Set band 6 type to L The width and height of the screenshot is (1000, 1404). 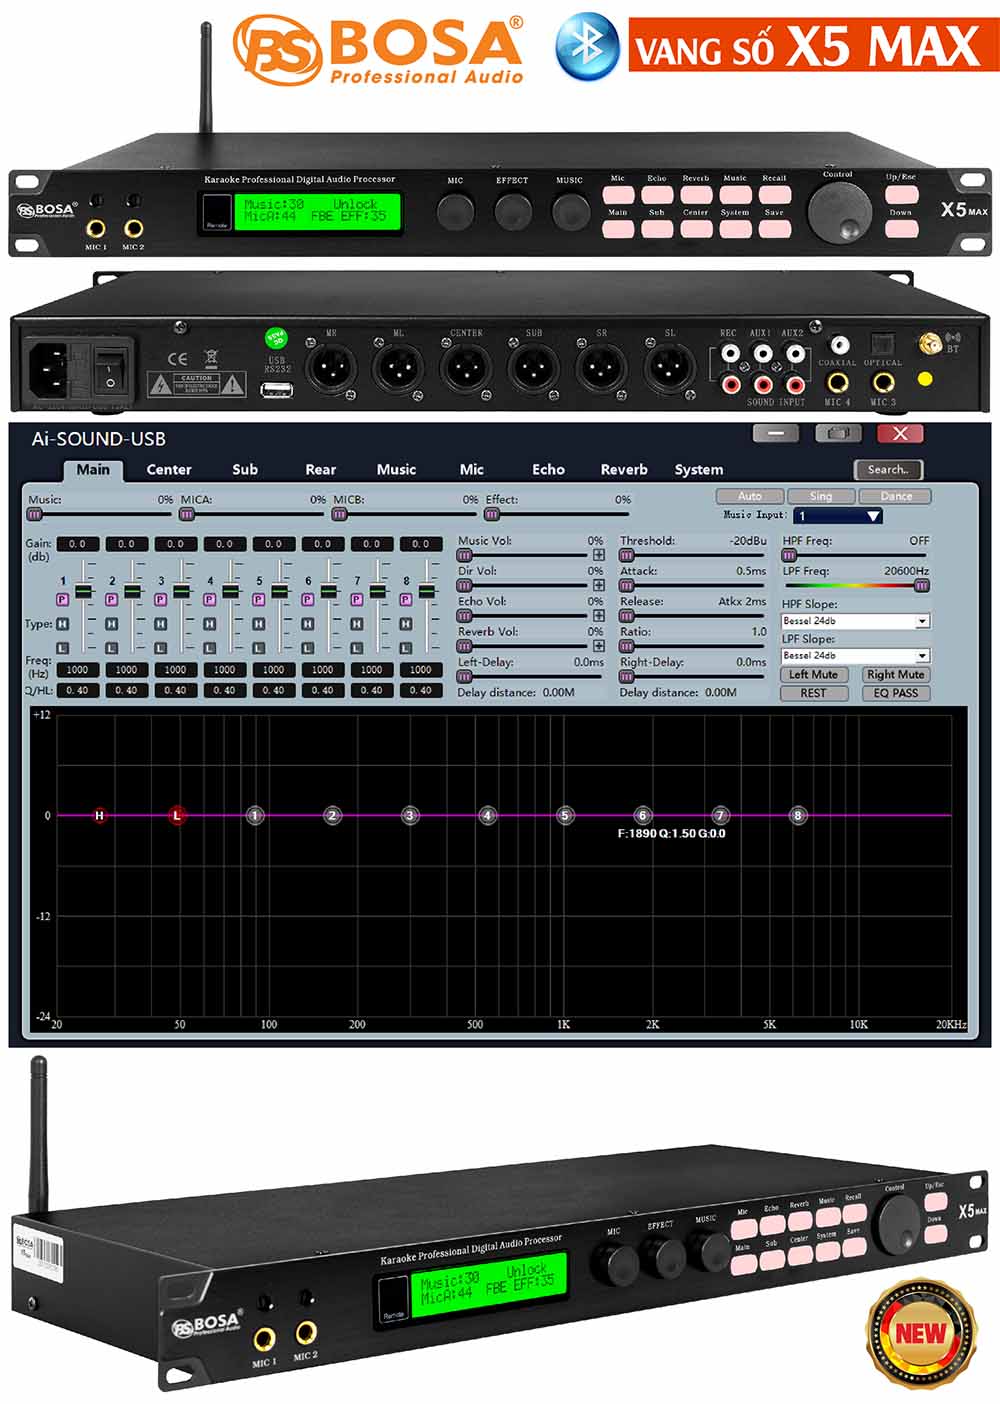(307, 648)
